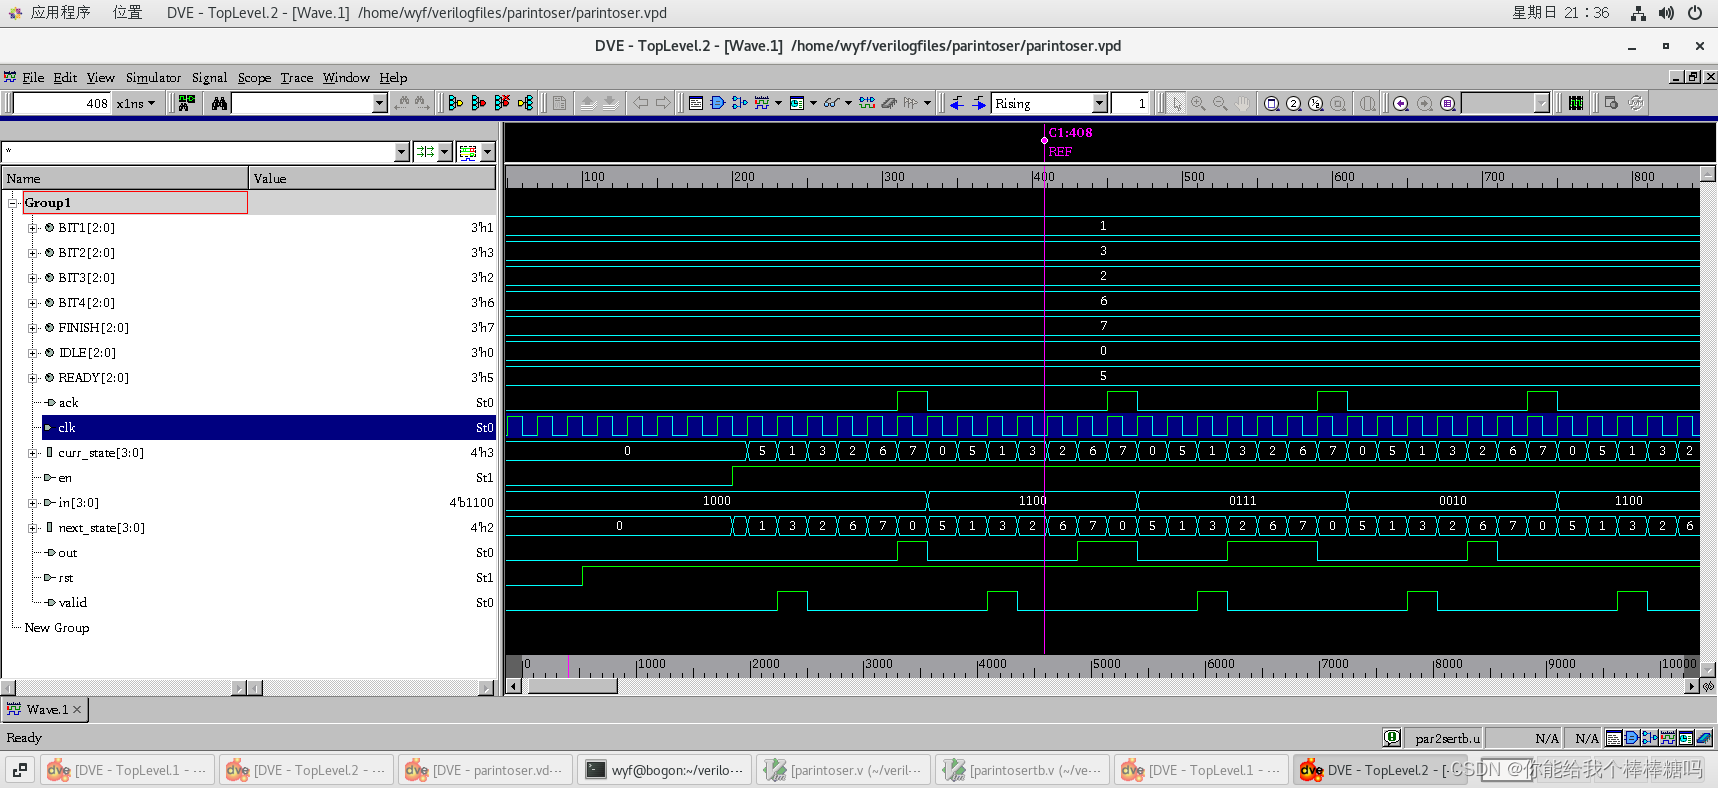1718x788 pixels.
Task: Click the signal name display format icon
Action: coord(426,152)
